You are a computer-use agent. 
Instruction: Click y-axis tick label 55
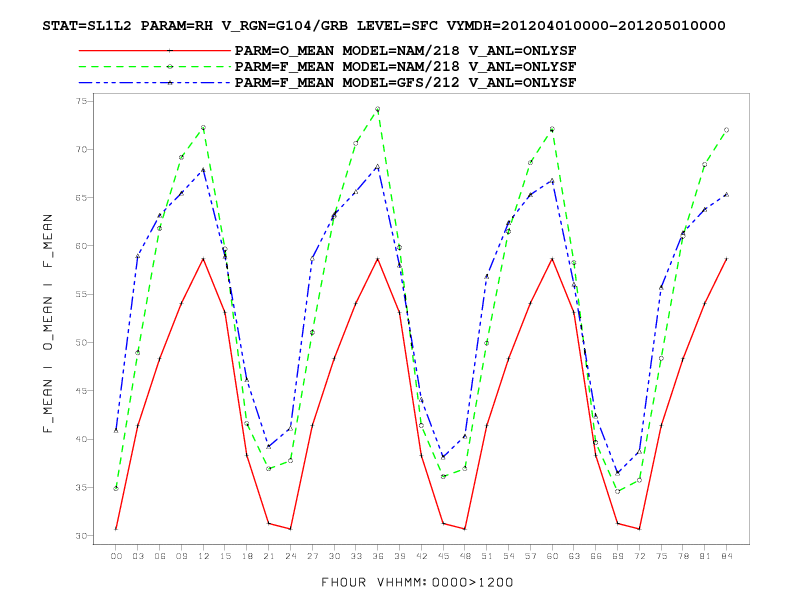tap(83, 294)
